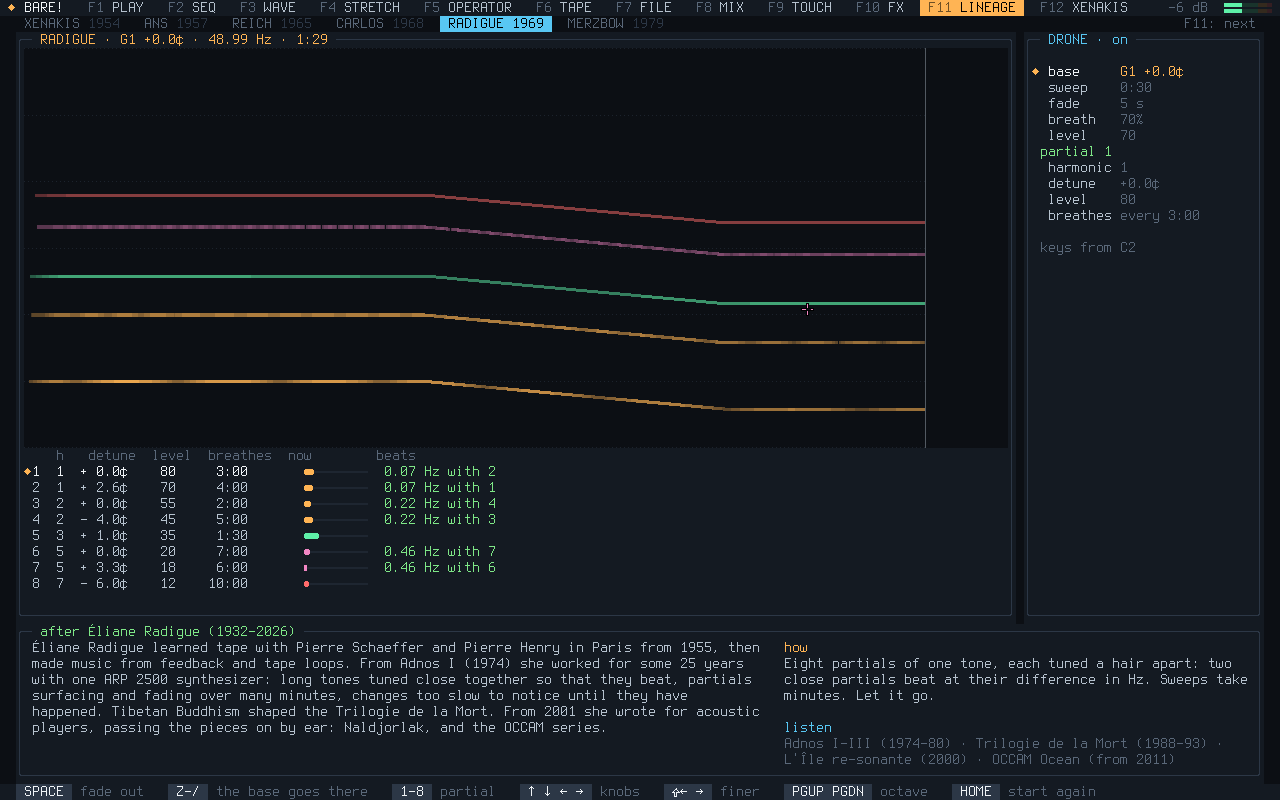Click the BARE! diamond logo icon

pyautogui.click(x=11, y=7)
